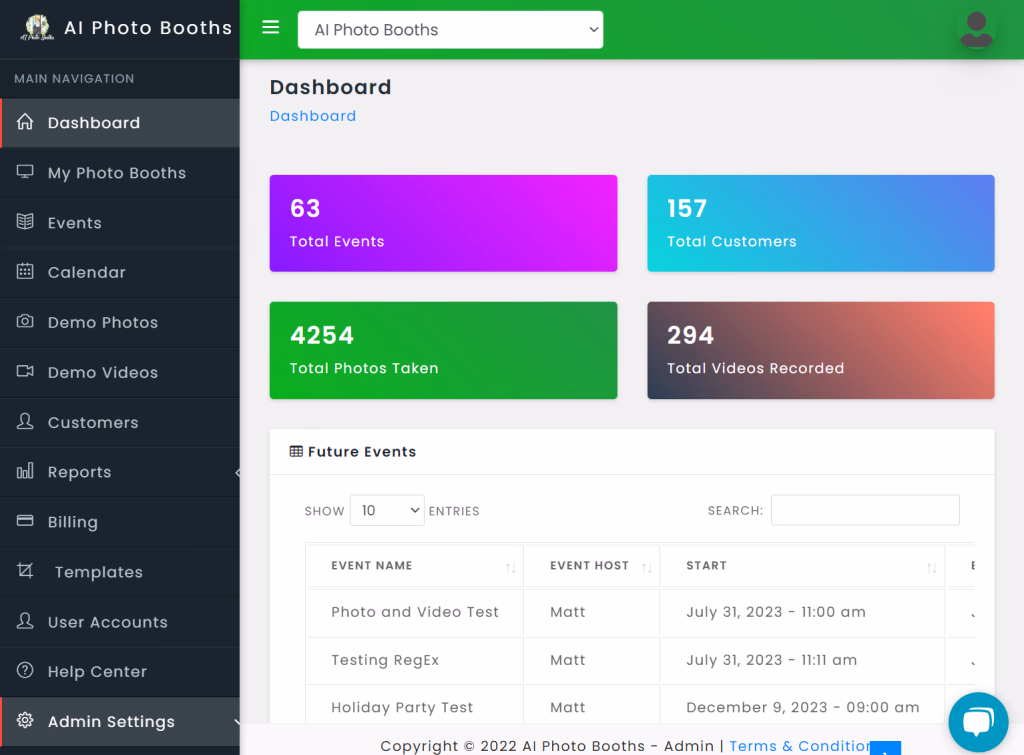
Task: Open Templates page from sidebar
Action: (120, 572)
